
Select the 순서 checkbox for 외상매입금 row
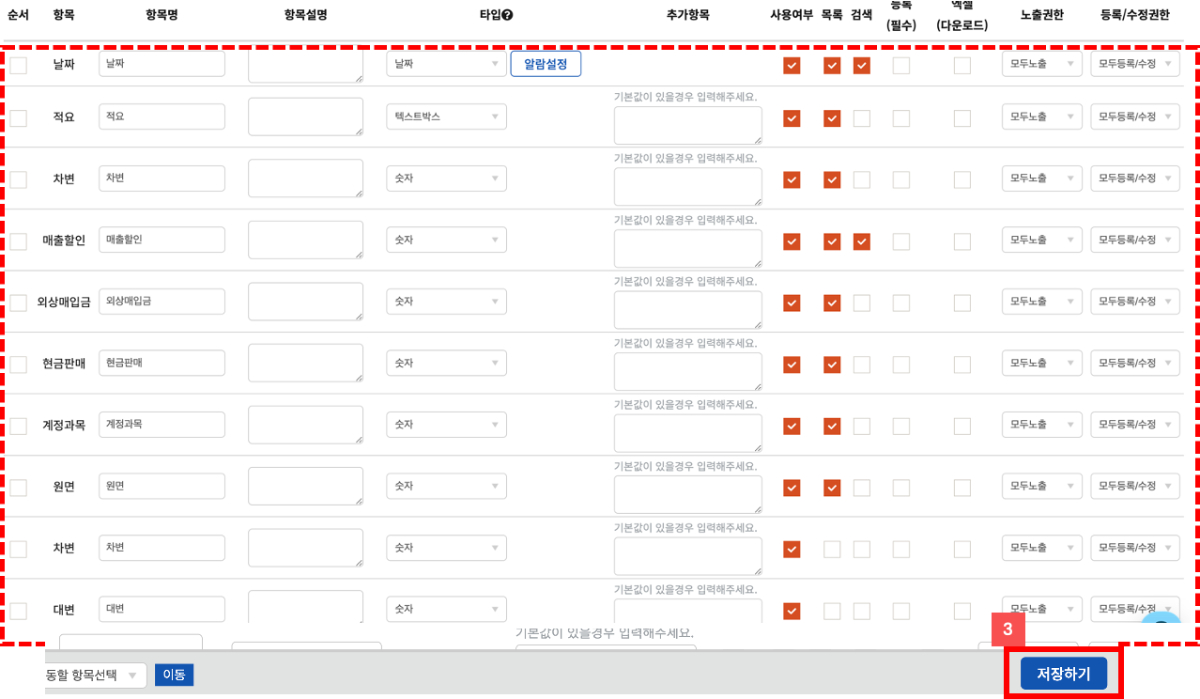pos(18,303)
